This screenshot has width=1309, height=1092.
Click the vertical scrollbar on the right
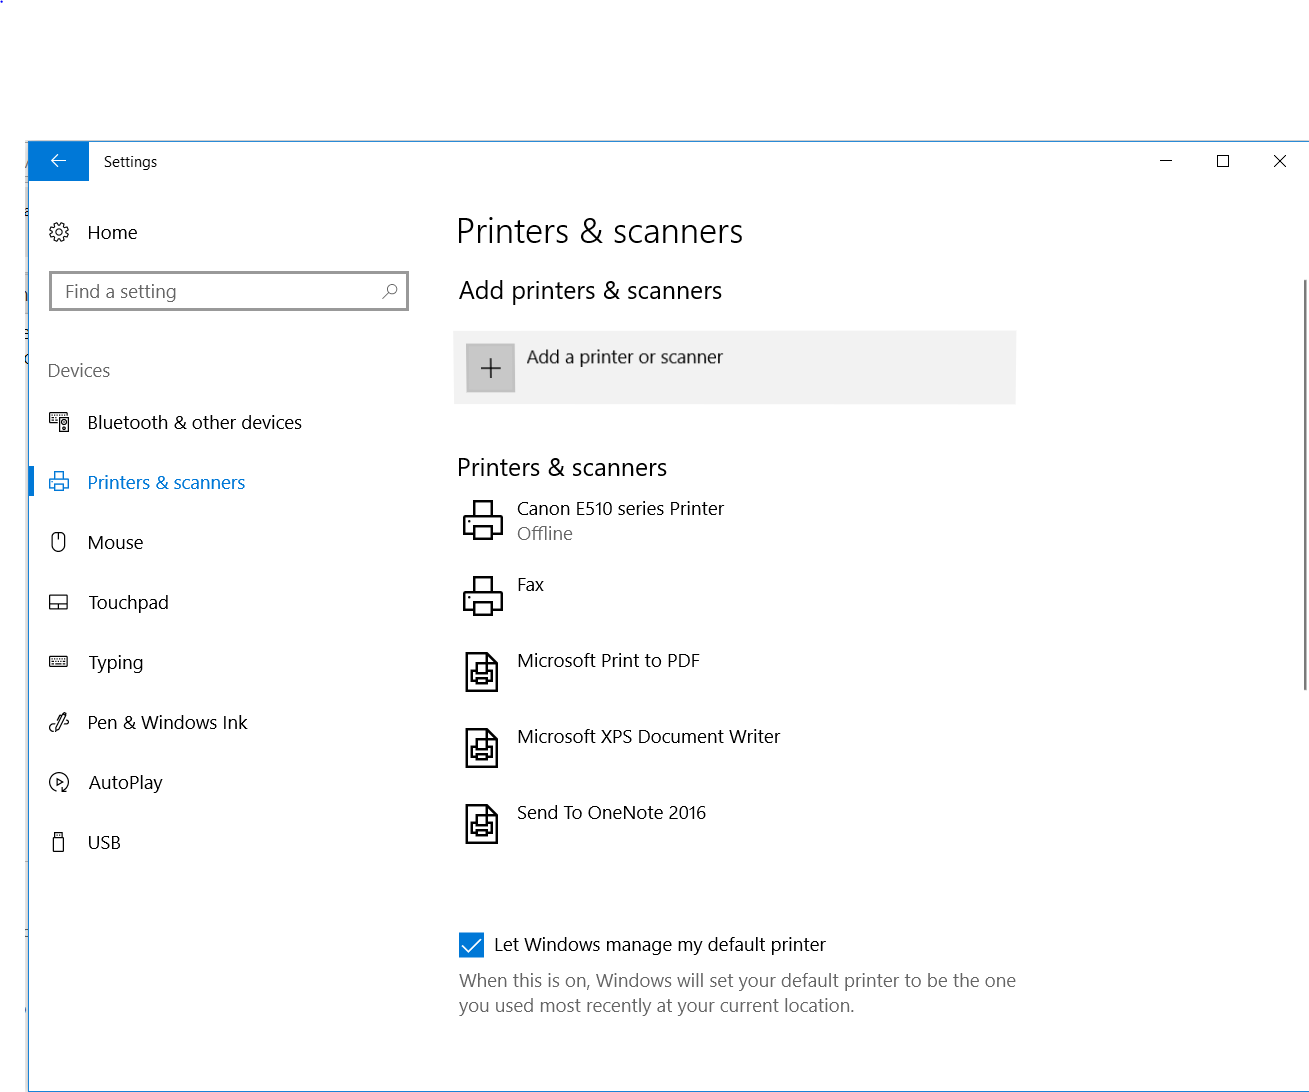(x=1305, y=485)
